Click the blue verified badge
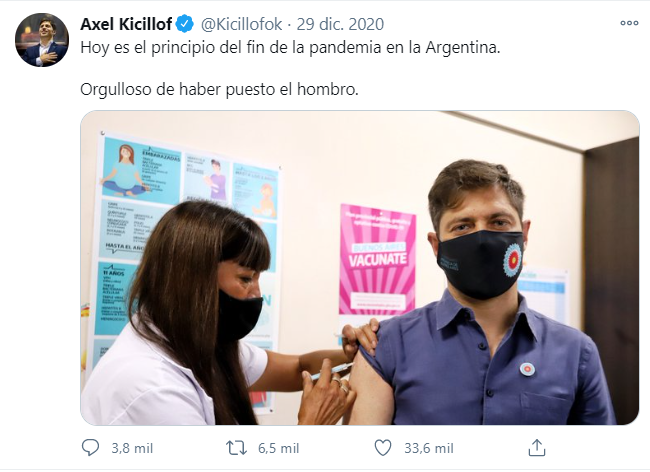Image resolution: width=650 pixels, height=472 pixels. click(185, 24)
